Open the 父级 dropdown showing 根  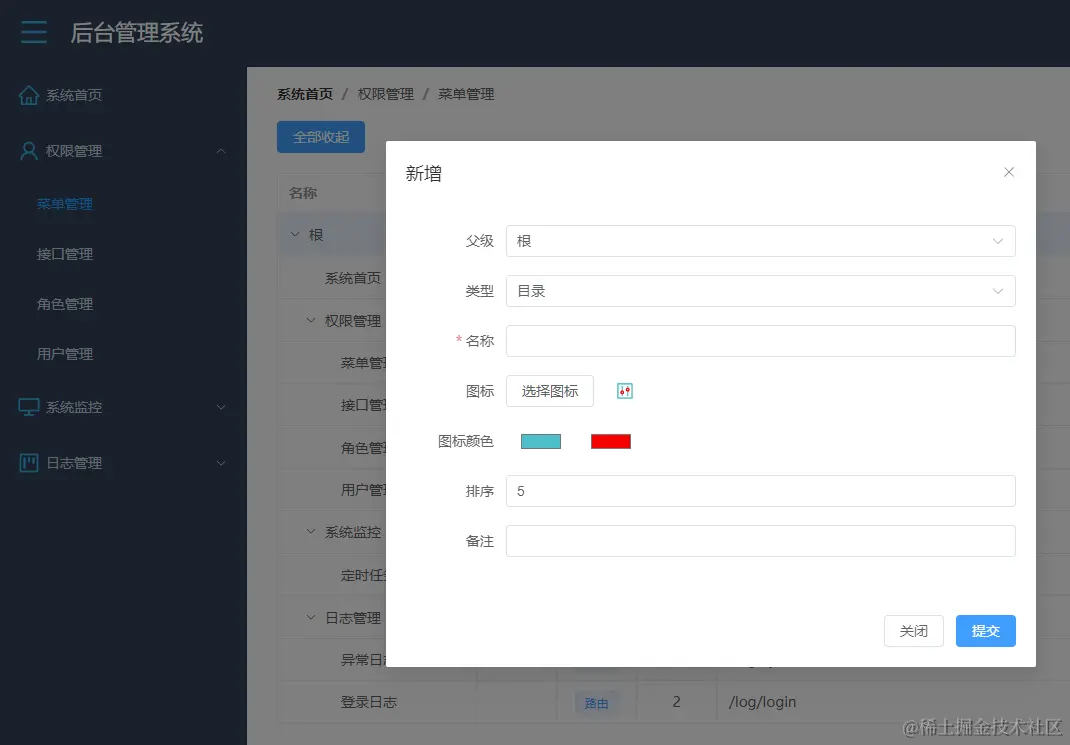coord(760,241)
